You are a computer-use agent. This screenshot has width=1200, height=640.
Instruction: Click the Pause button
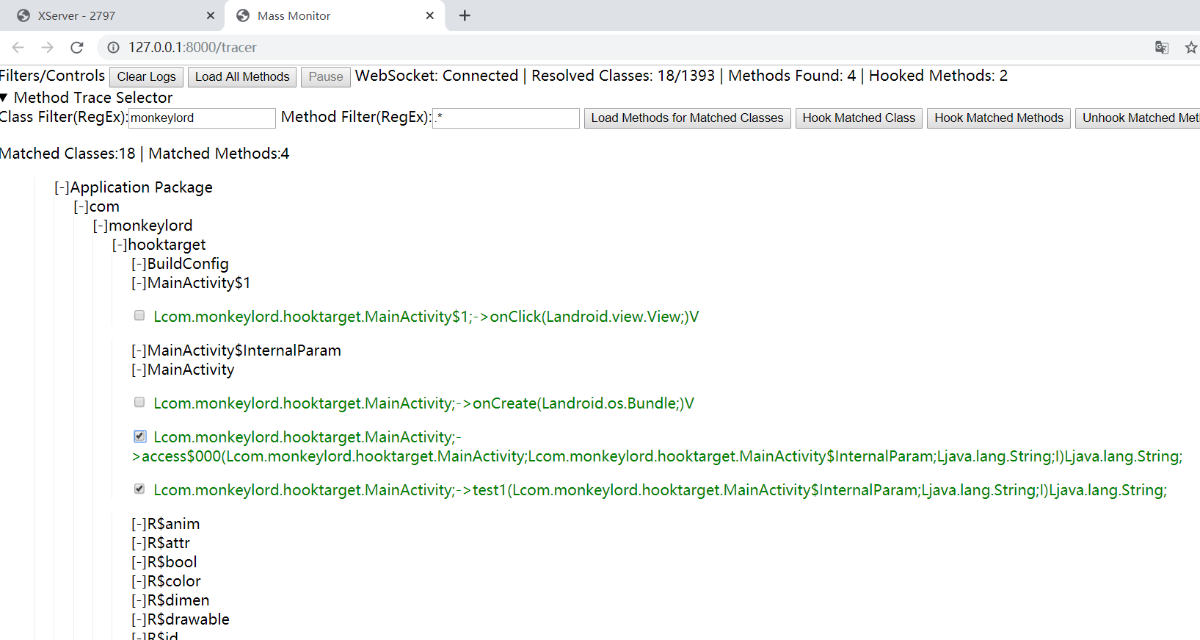click(326, 77)
